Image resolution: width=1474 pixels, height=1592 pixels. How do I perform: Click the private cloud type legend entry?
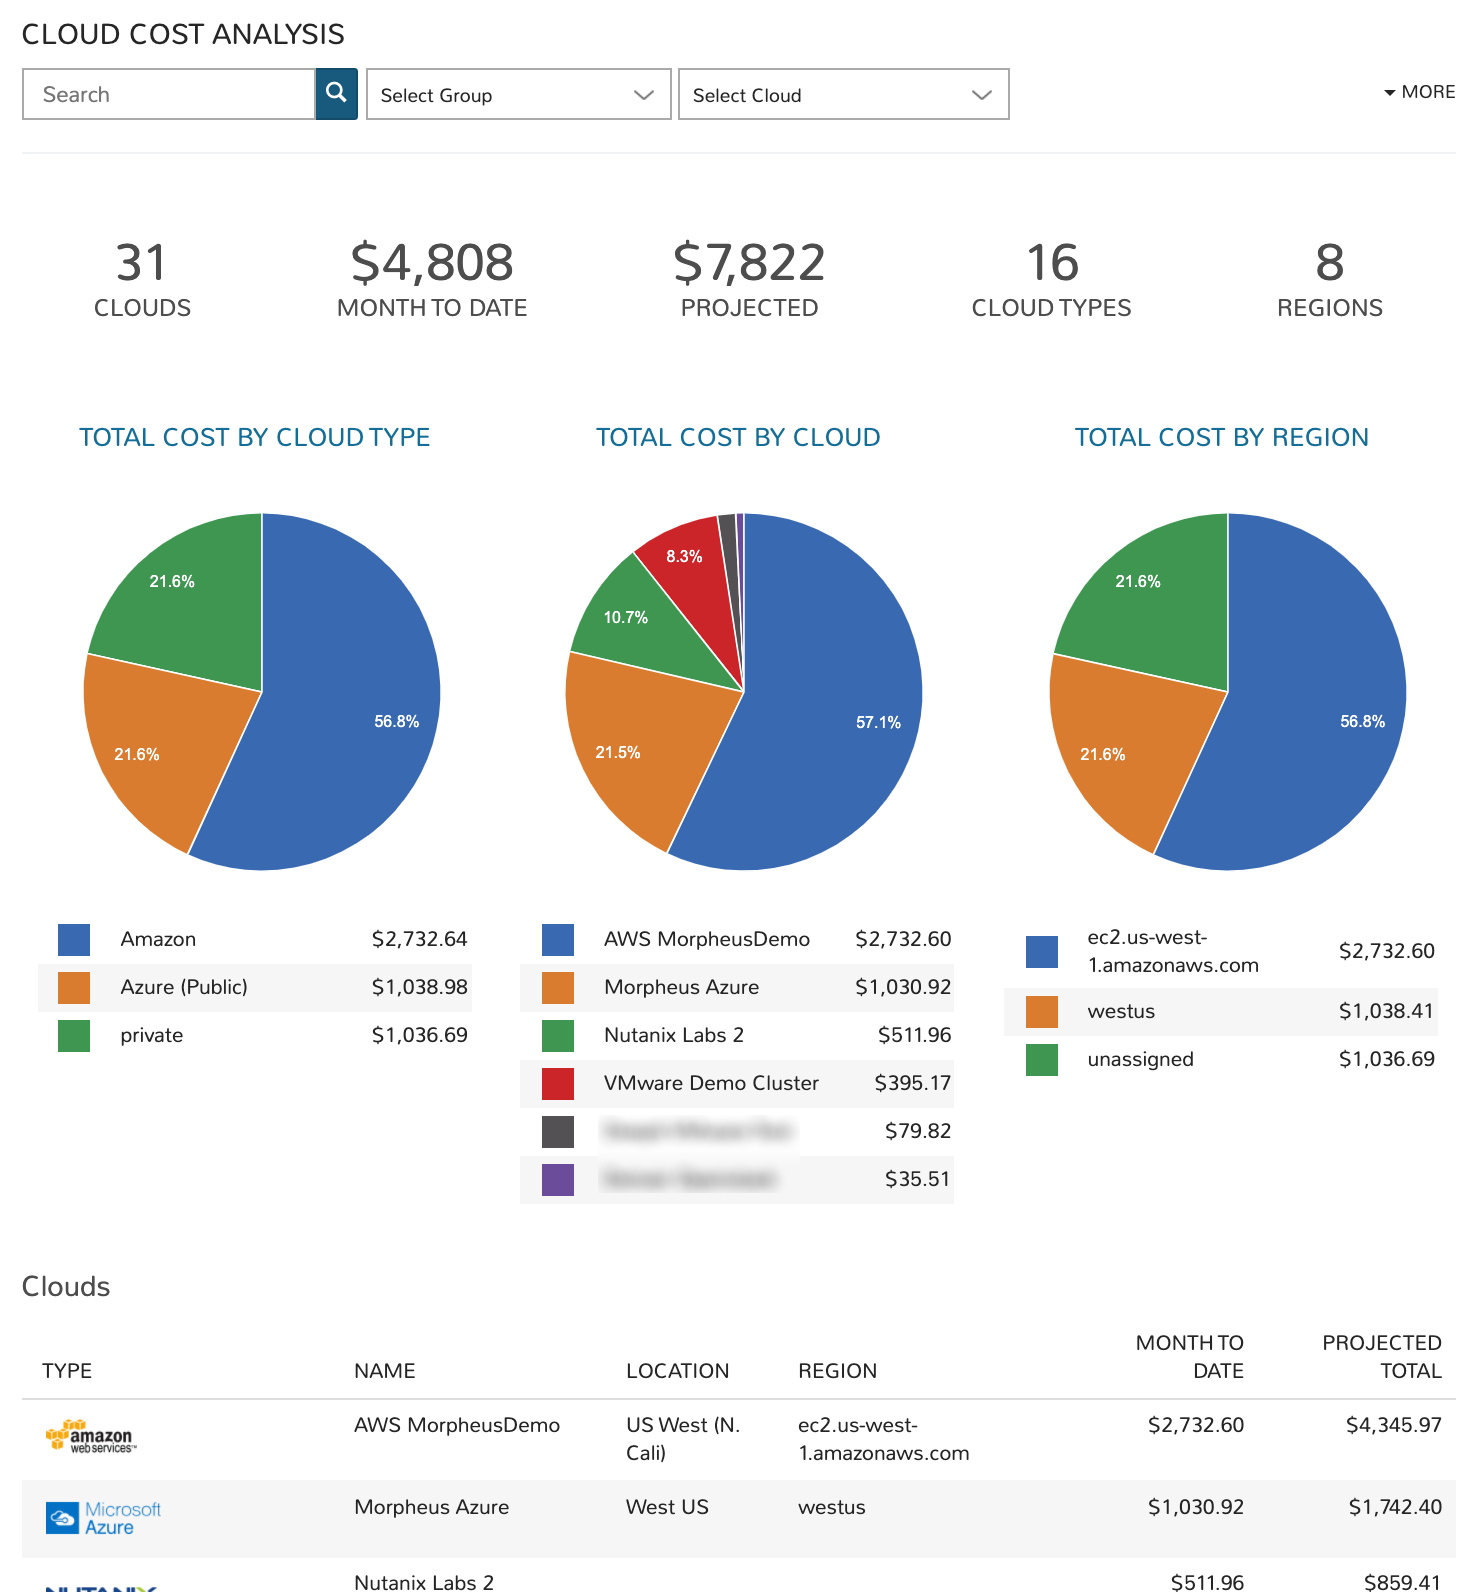point(152,1035)
